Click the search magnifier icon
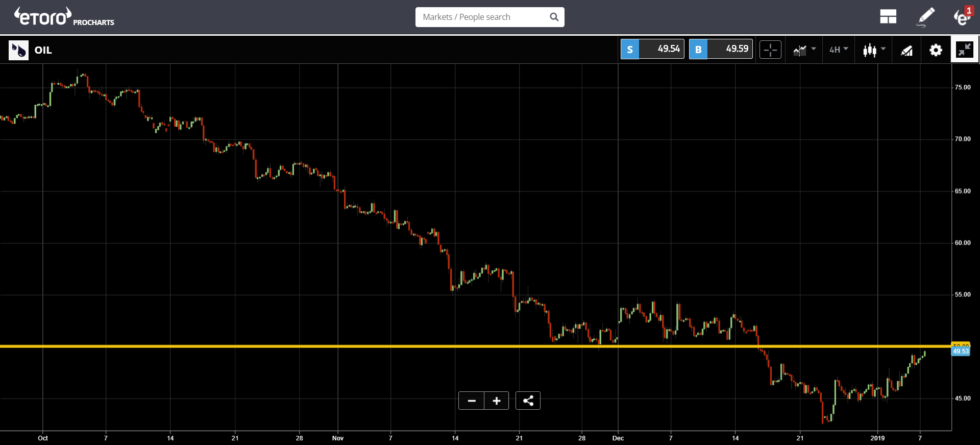The width and height of the screenshot is (980, 445). [x=554, y=17]
